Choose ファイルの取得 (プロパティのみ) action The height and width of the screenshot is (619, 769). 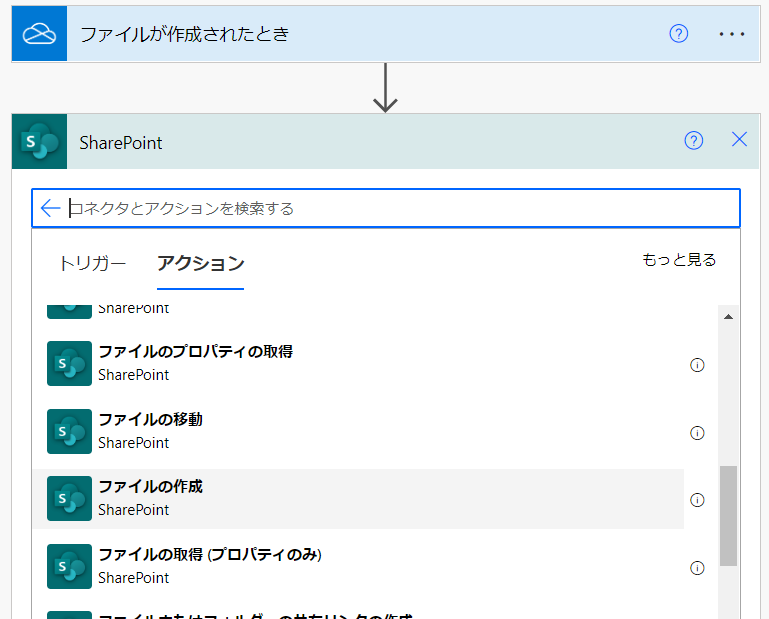pos(359,567)
